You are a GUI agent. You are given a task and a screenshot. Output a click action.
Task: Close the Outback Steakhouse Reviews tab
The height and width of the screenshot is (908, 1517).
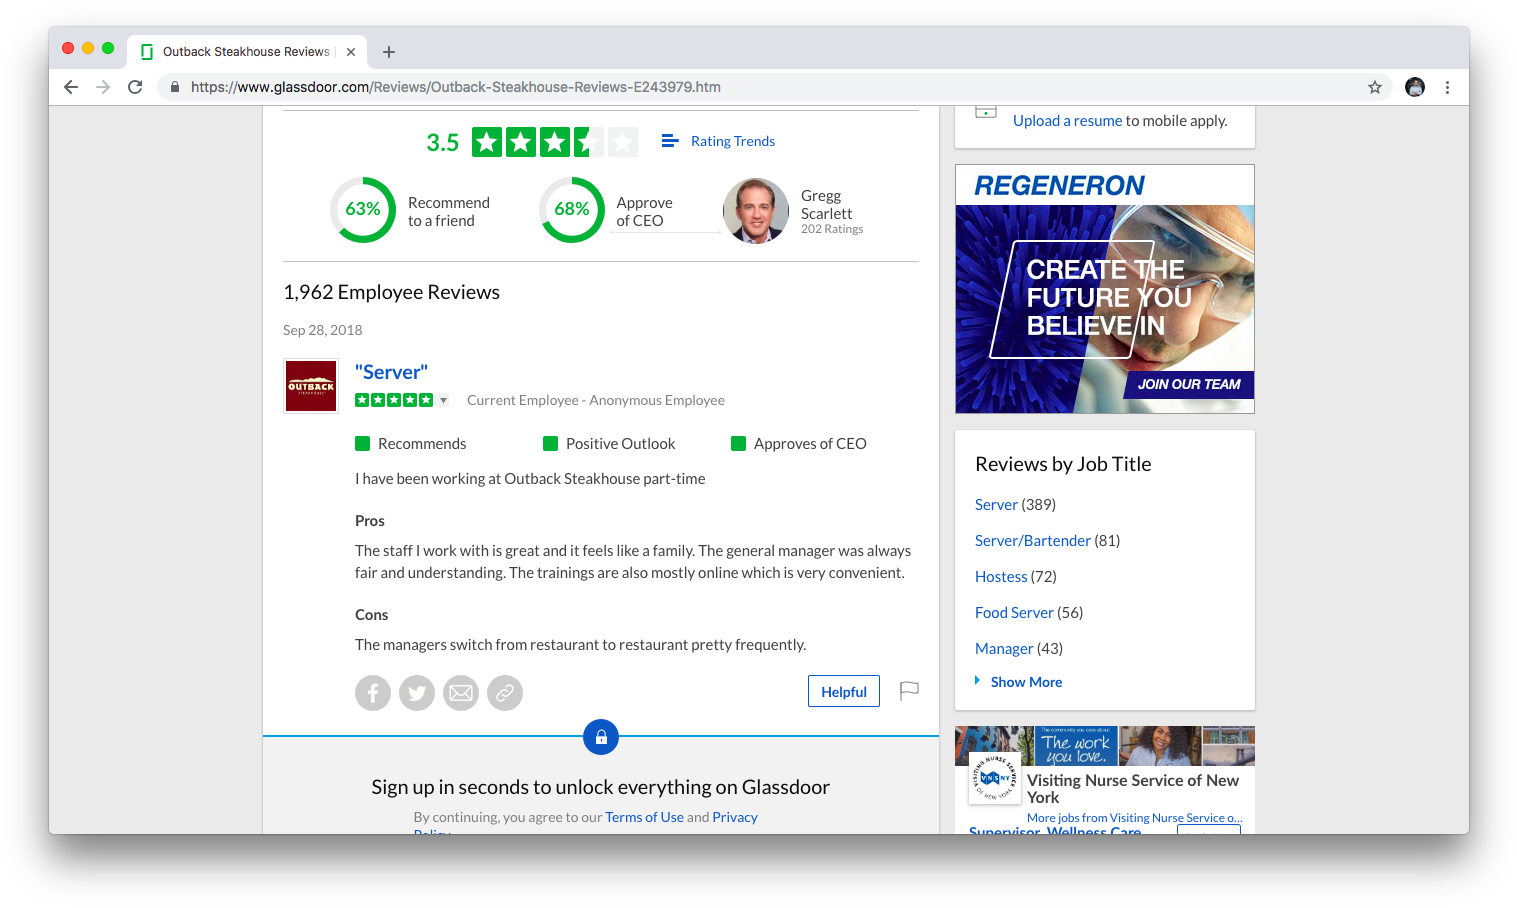(x=351, y=52)
